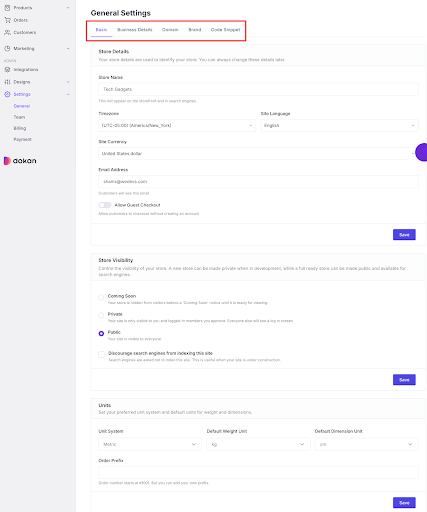This screenshot has height=512, width=427.
Task: Click the Integrations icon in sidebar
Action: [x=7, y=69]
